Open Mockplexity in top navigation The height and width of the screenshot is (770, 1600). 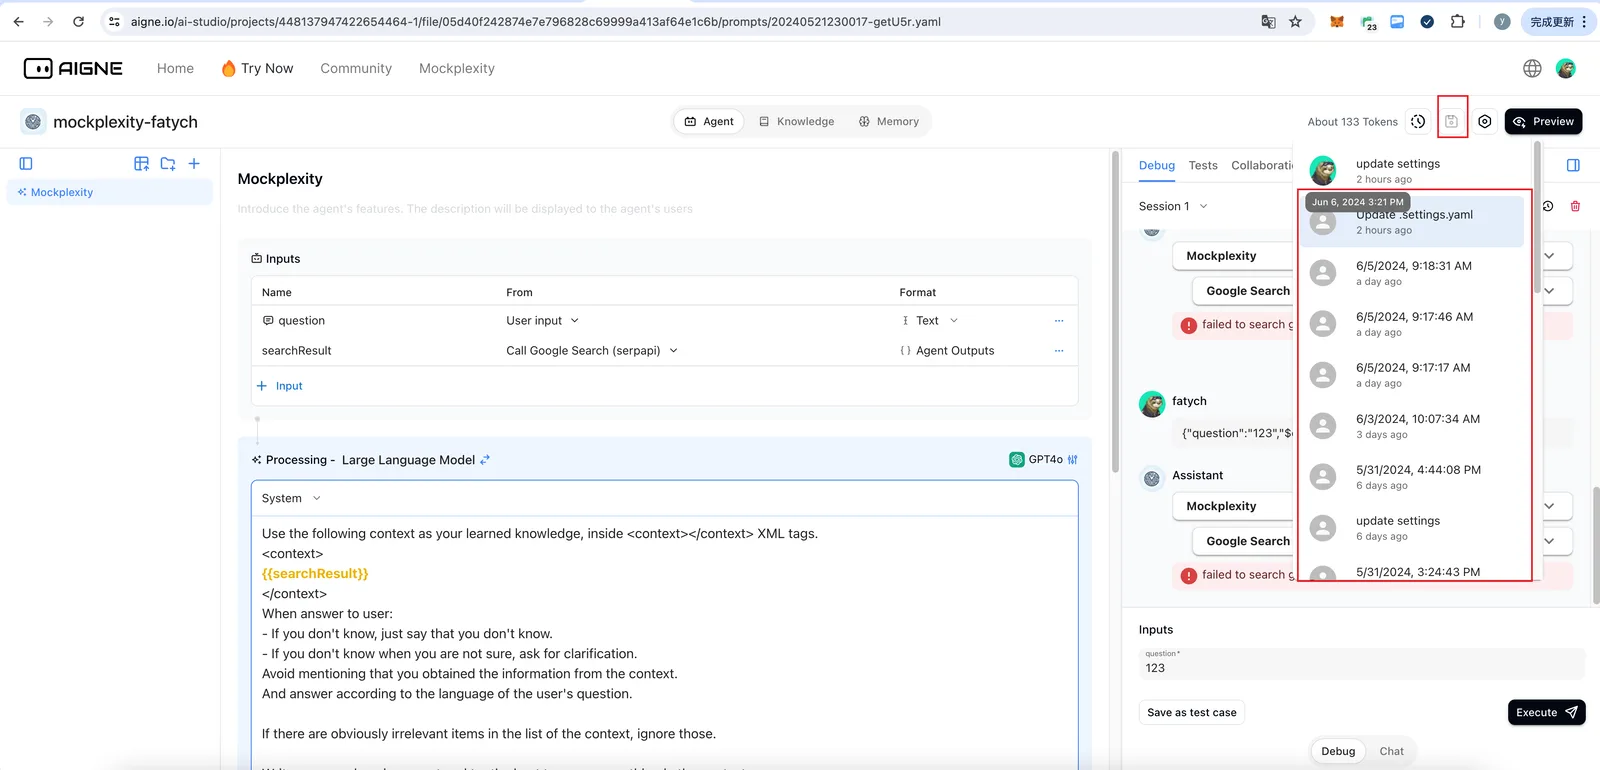tap(457, 68)
